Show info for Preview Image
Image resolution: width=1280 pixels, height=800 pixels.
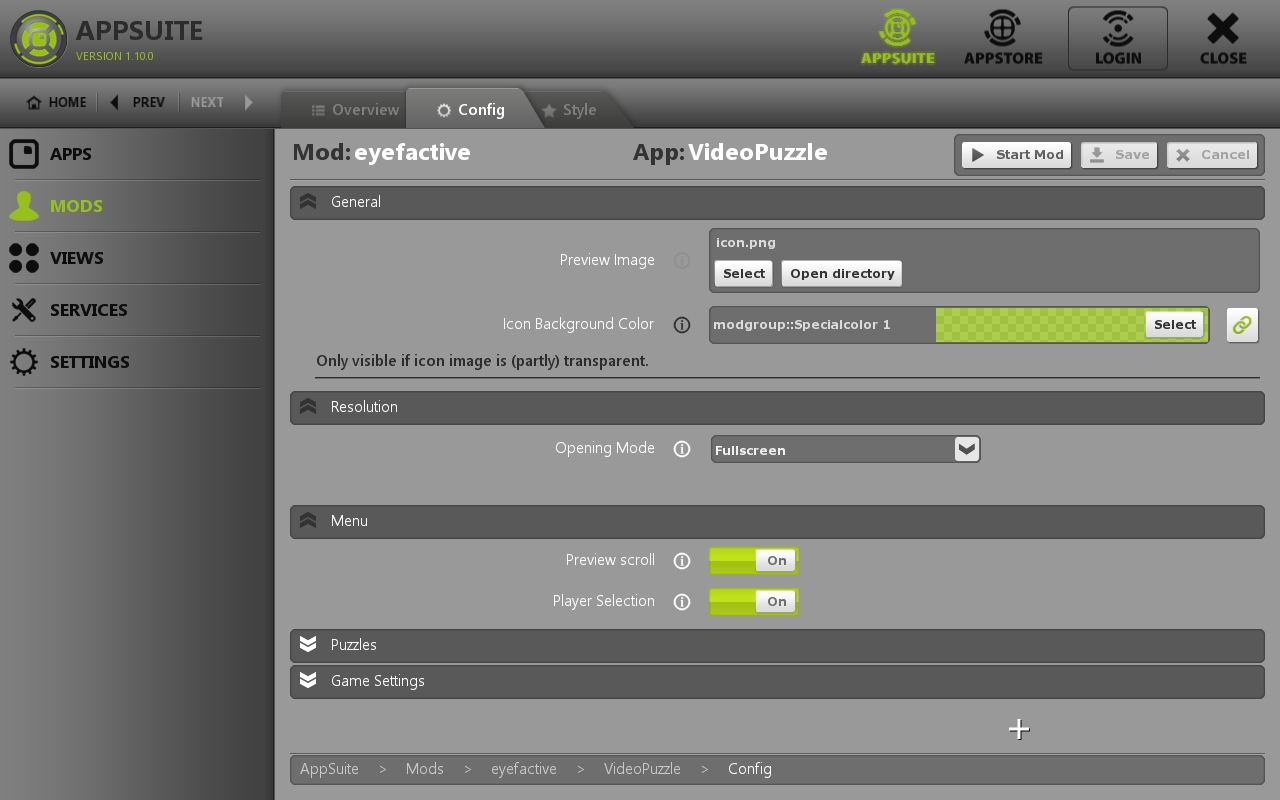682,260
